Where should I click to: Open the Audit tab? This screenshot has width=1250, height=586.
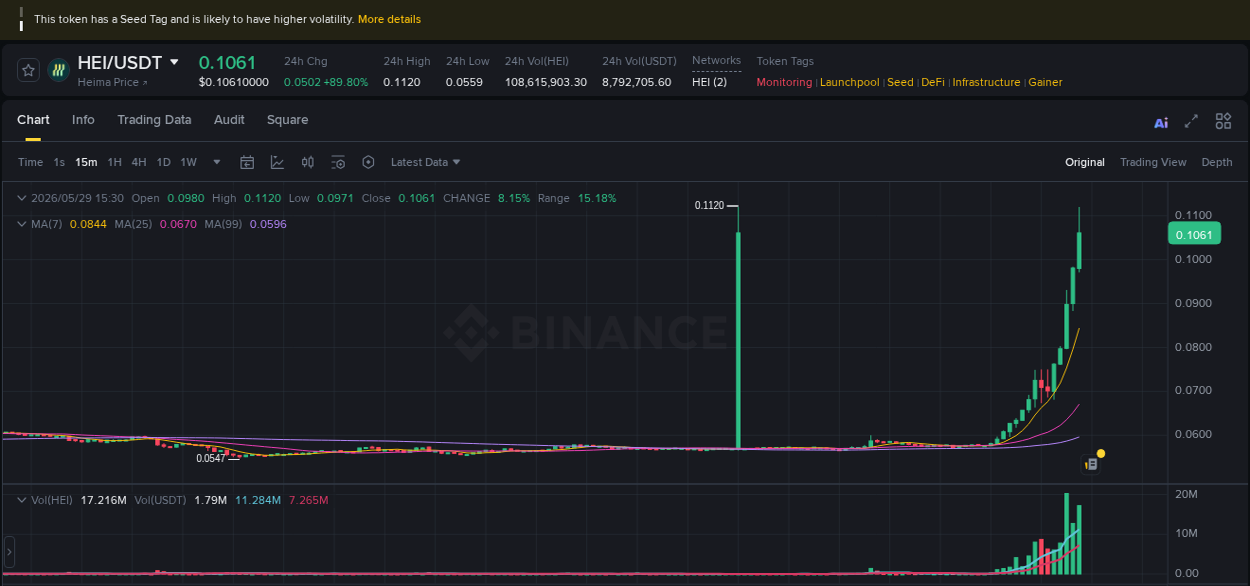229,120
